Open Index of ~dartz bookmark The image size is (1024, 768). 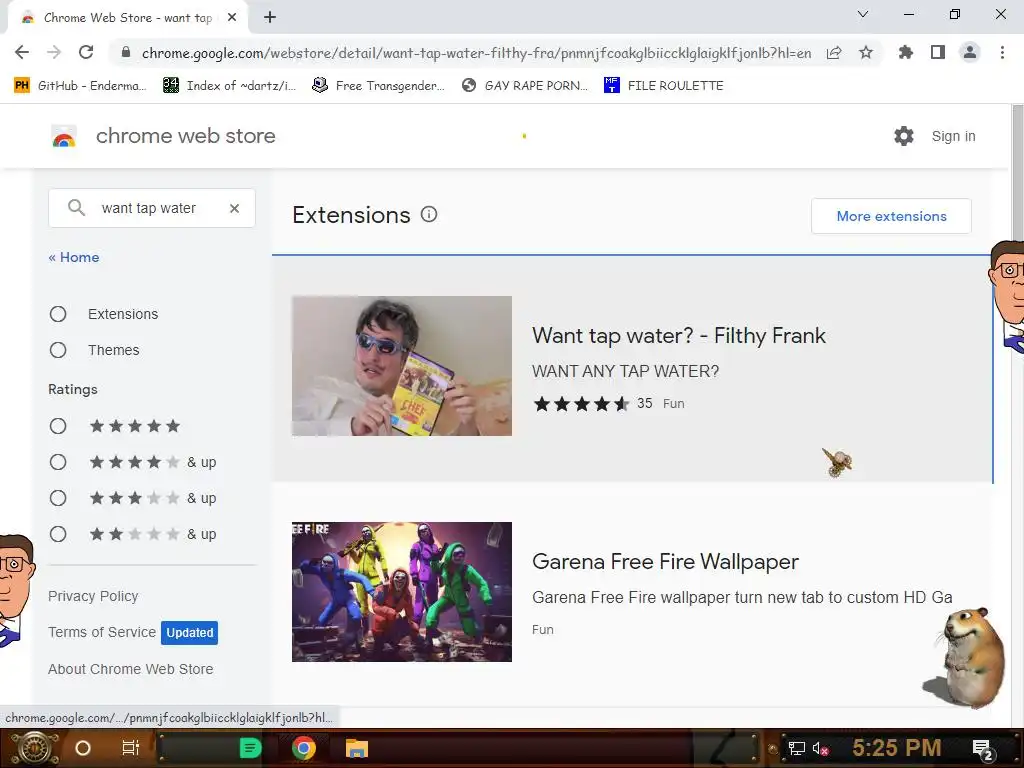tap(229, 86)
